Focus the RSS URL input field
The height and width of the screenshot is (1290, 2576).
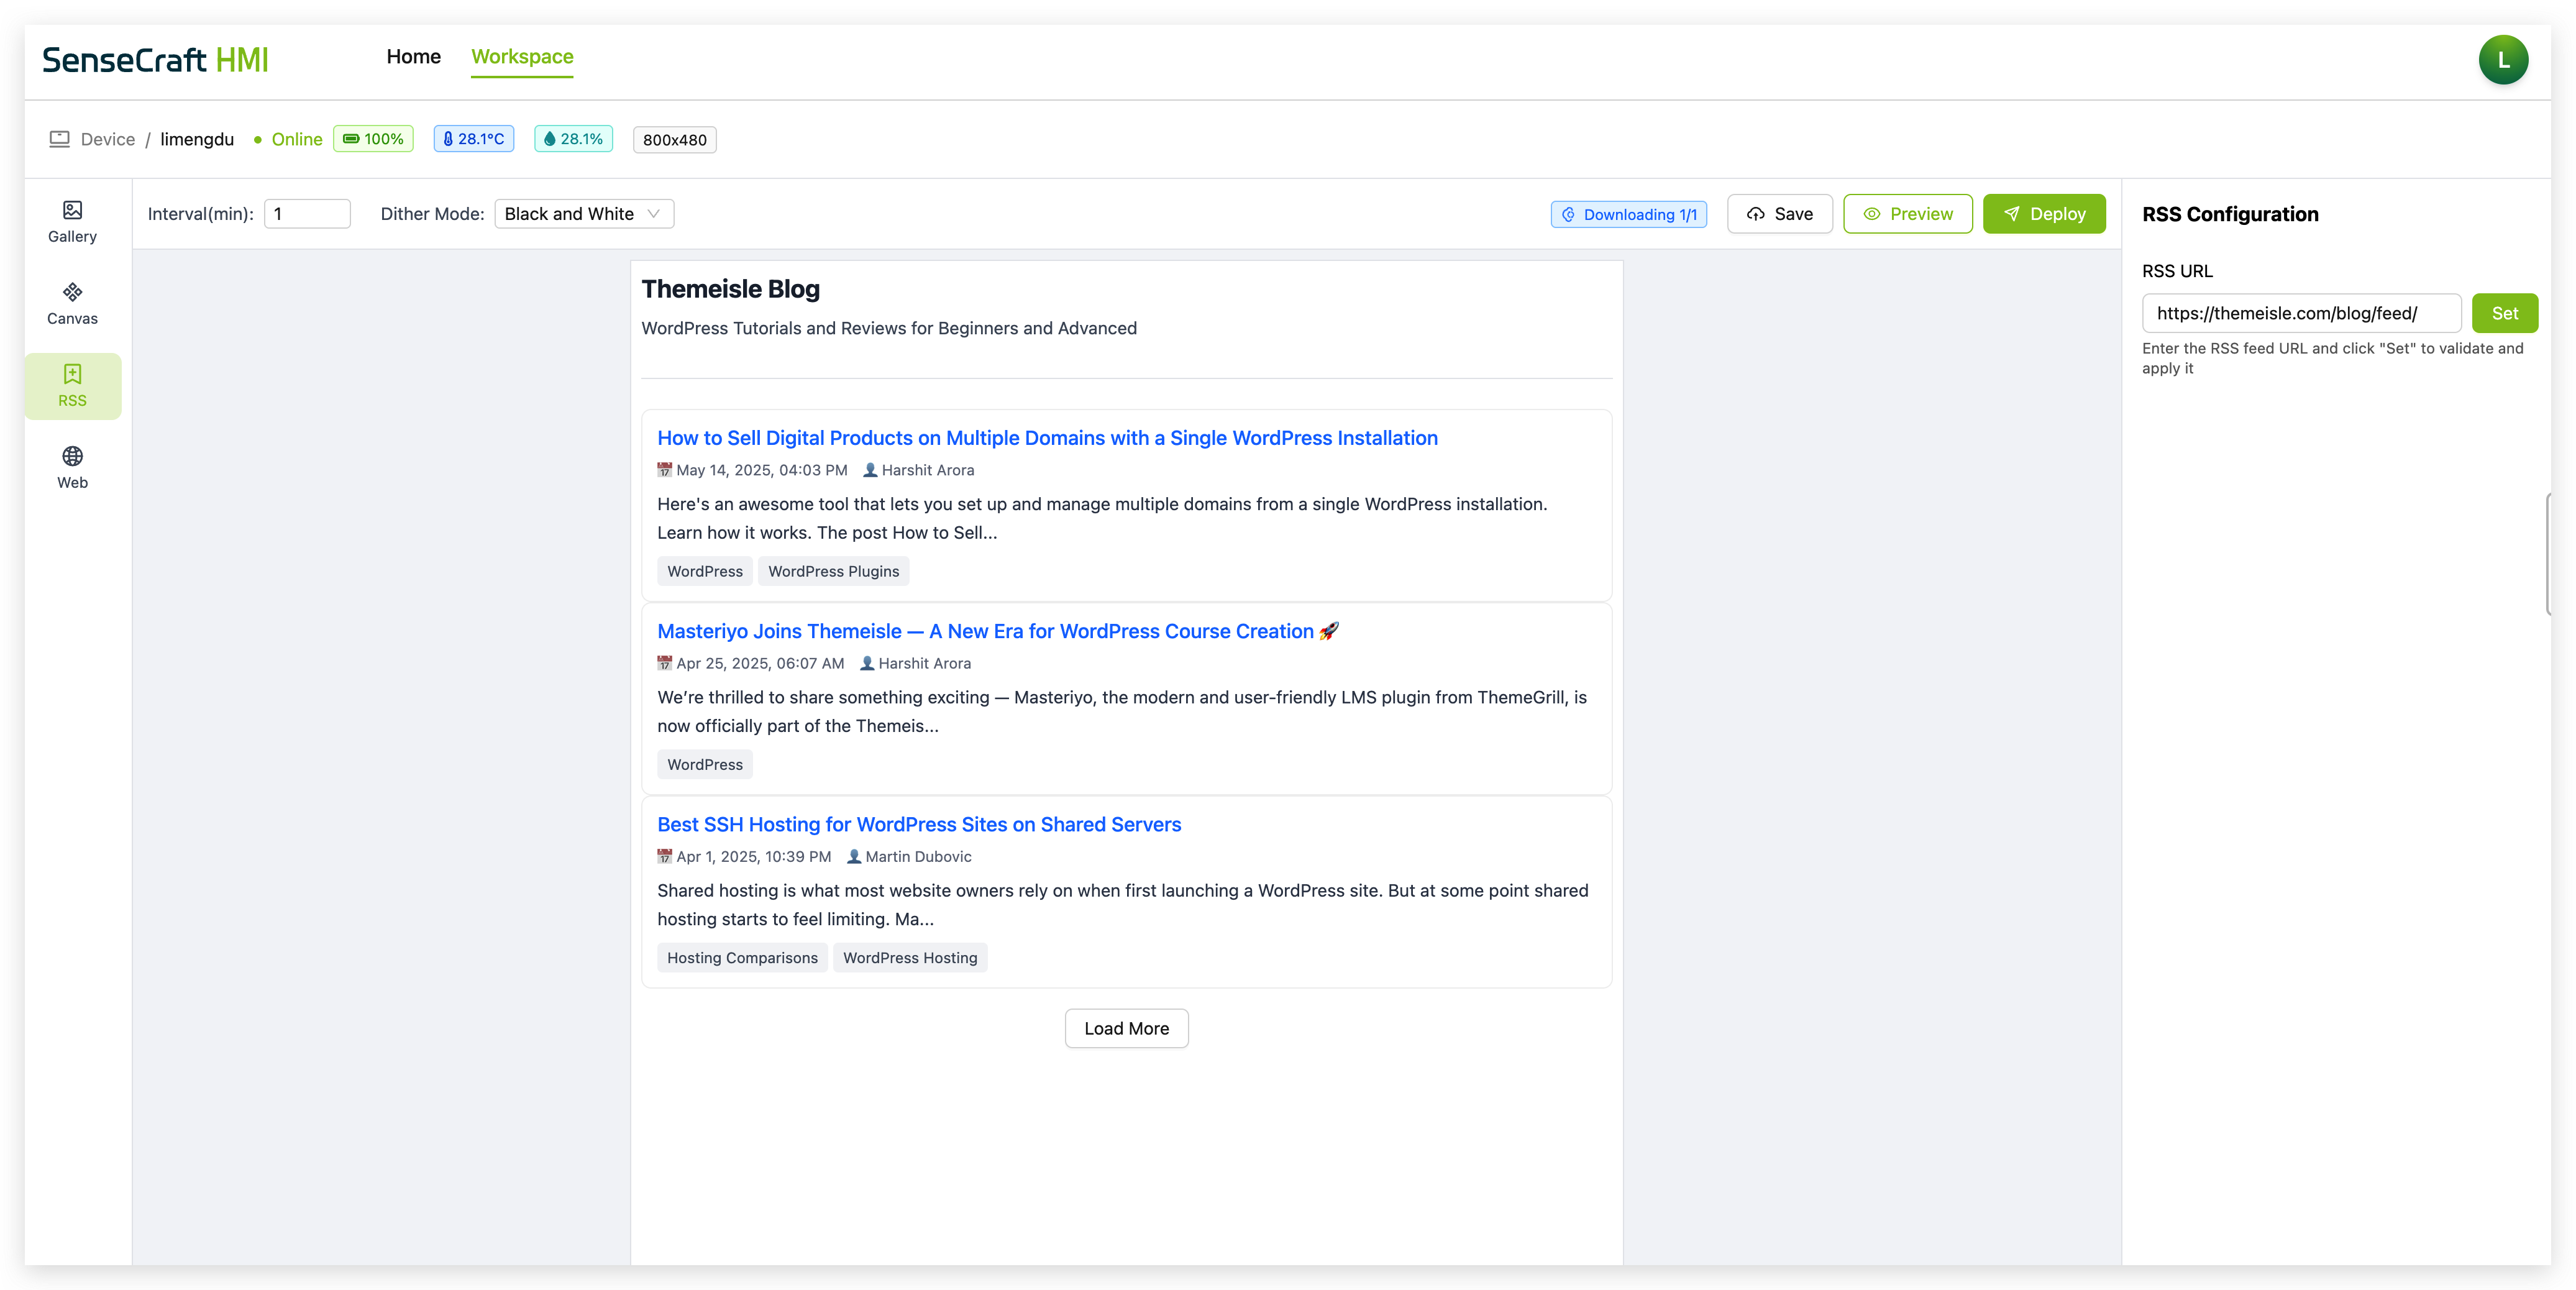pyautogui.click(x=2301, y=313)
